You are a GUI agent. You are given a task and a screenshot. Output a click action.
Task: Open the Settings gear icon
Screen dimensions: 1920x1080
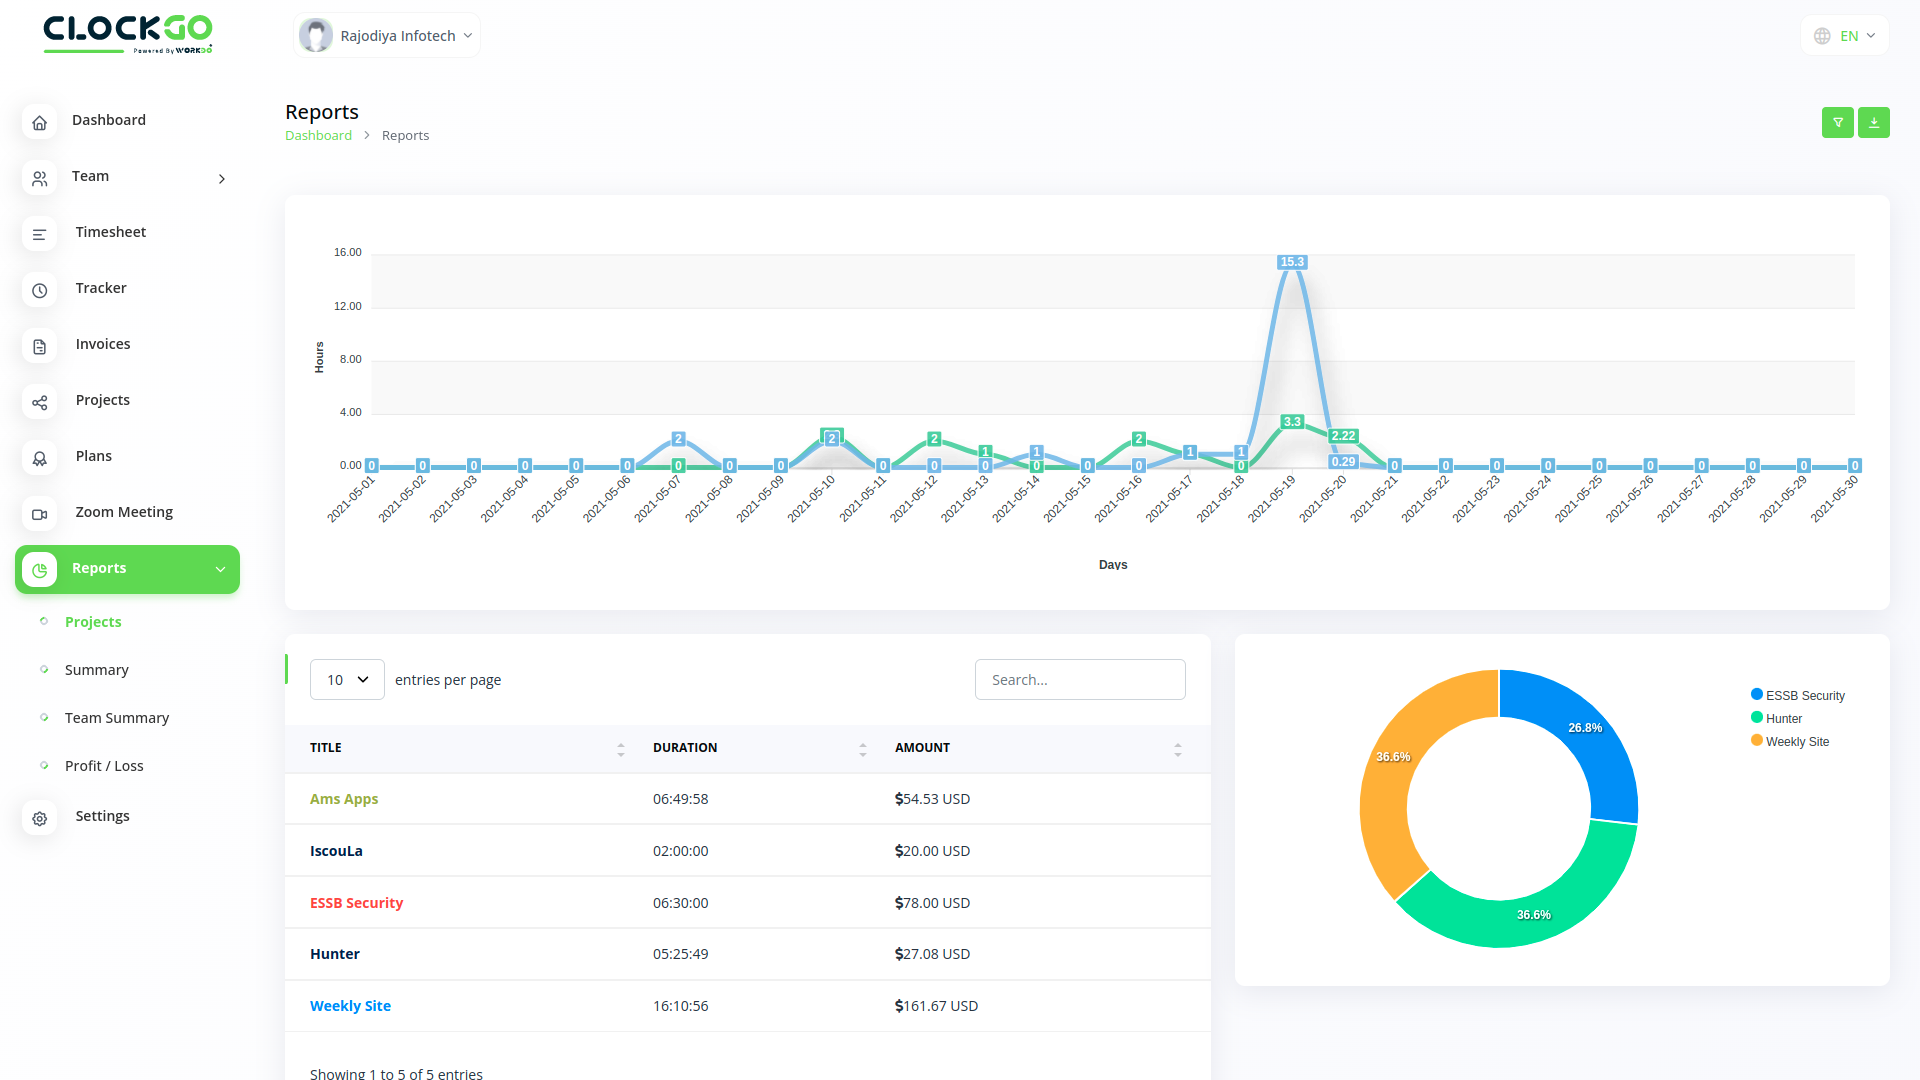39,818
